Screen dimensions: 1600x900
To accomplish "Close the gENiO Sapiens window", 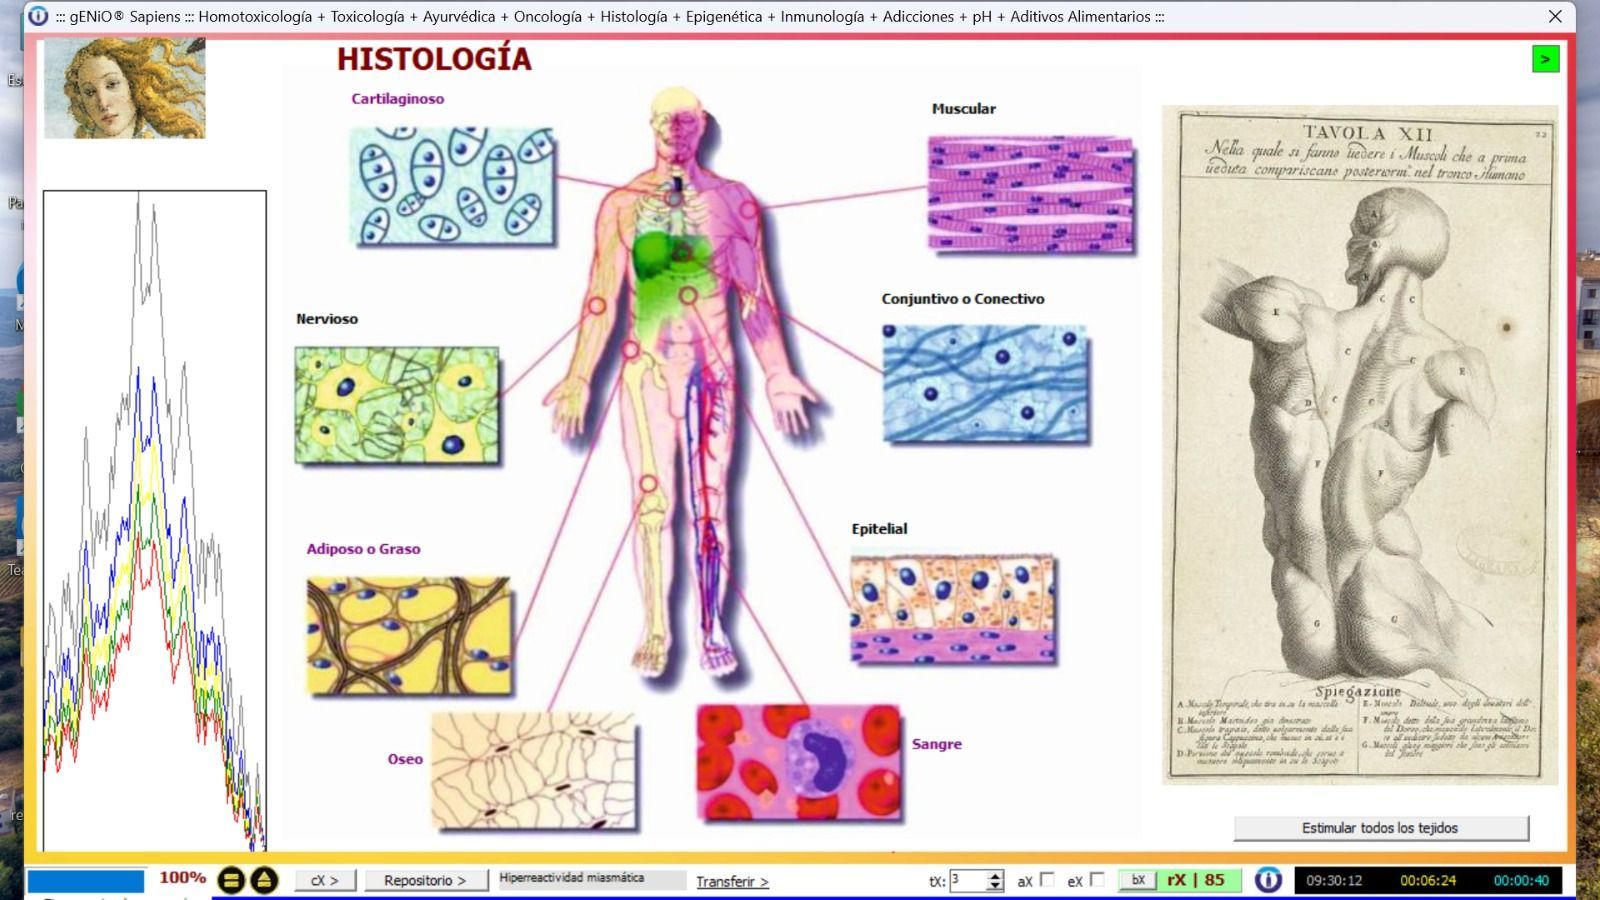I will point(1555,16).
